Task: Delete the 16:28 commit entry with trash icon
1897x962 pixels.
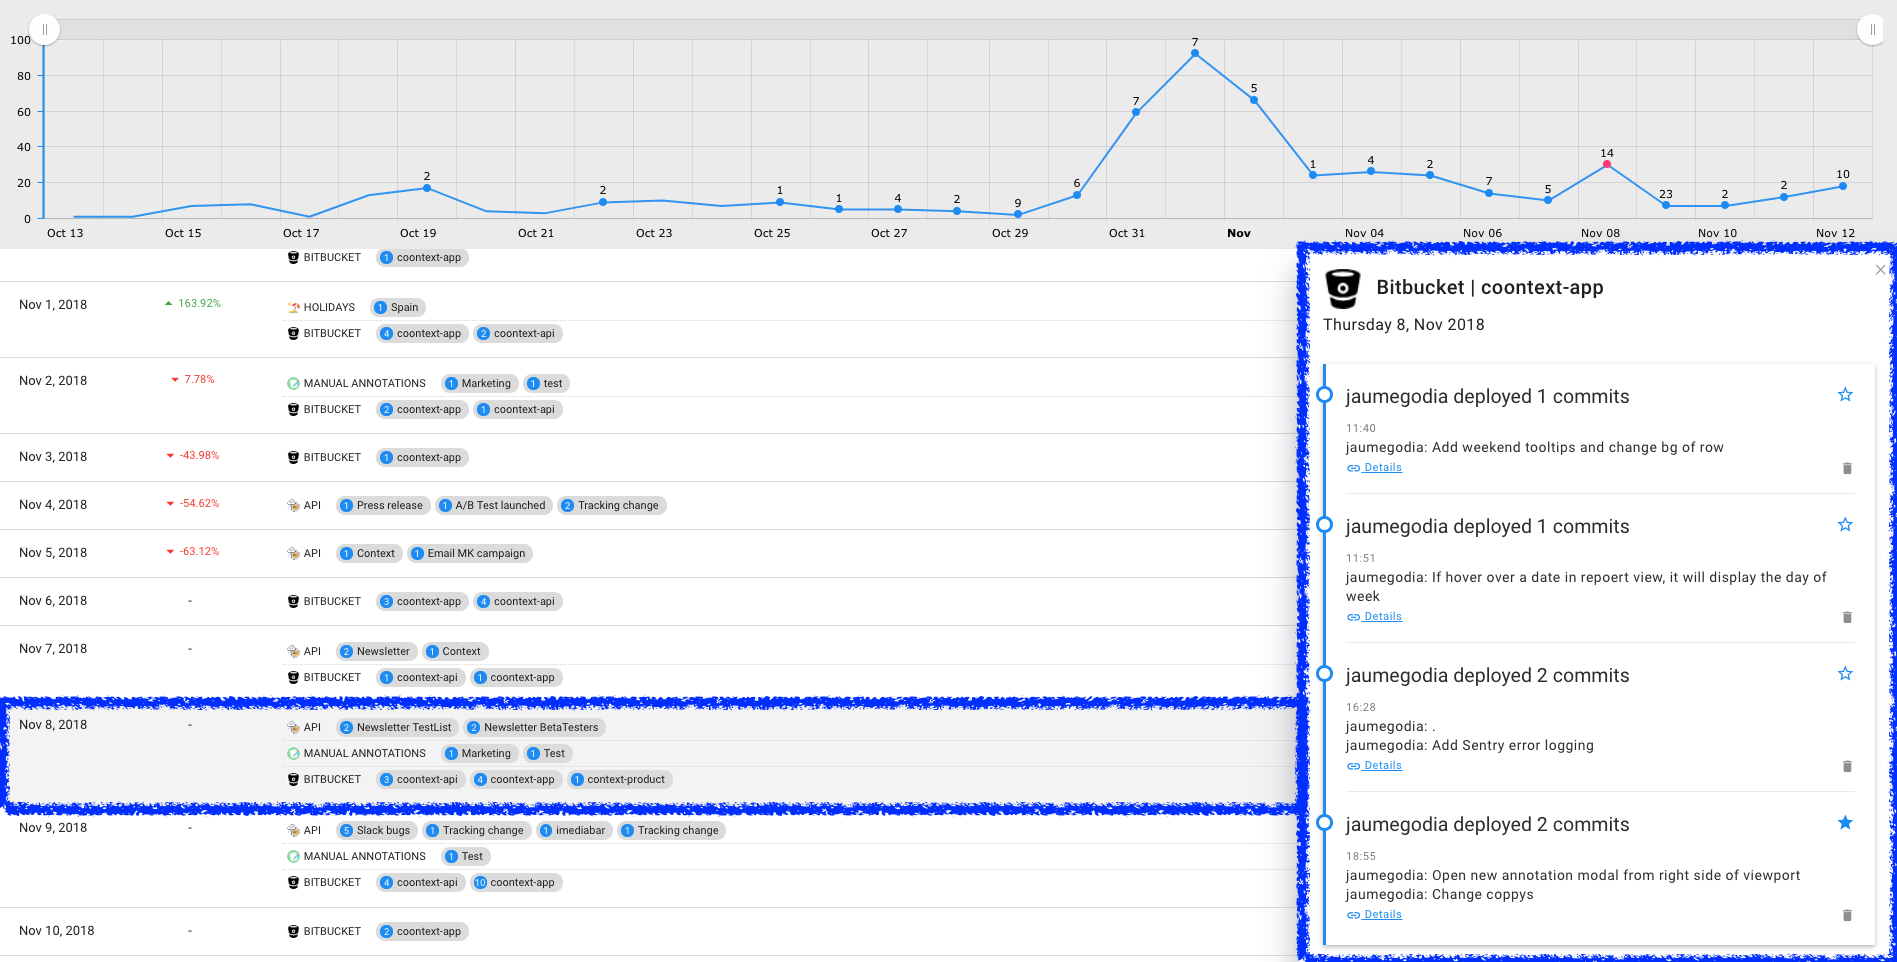Action: (1847, 766)
